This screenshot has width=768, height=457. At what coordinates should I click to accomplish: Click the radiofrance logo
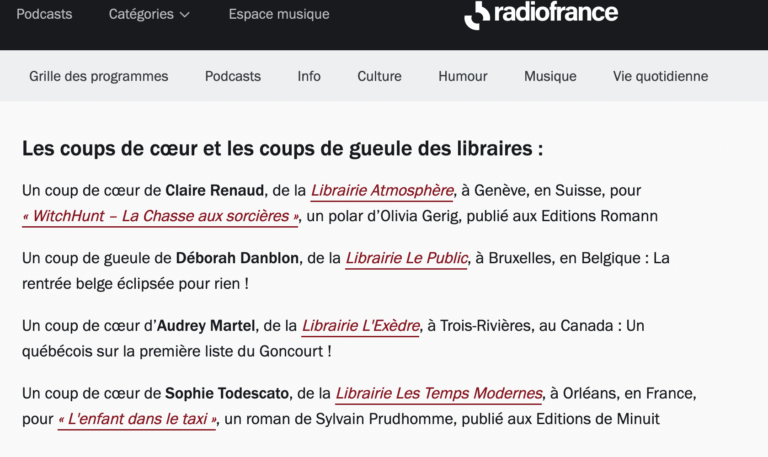click(541, 14)
